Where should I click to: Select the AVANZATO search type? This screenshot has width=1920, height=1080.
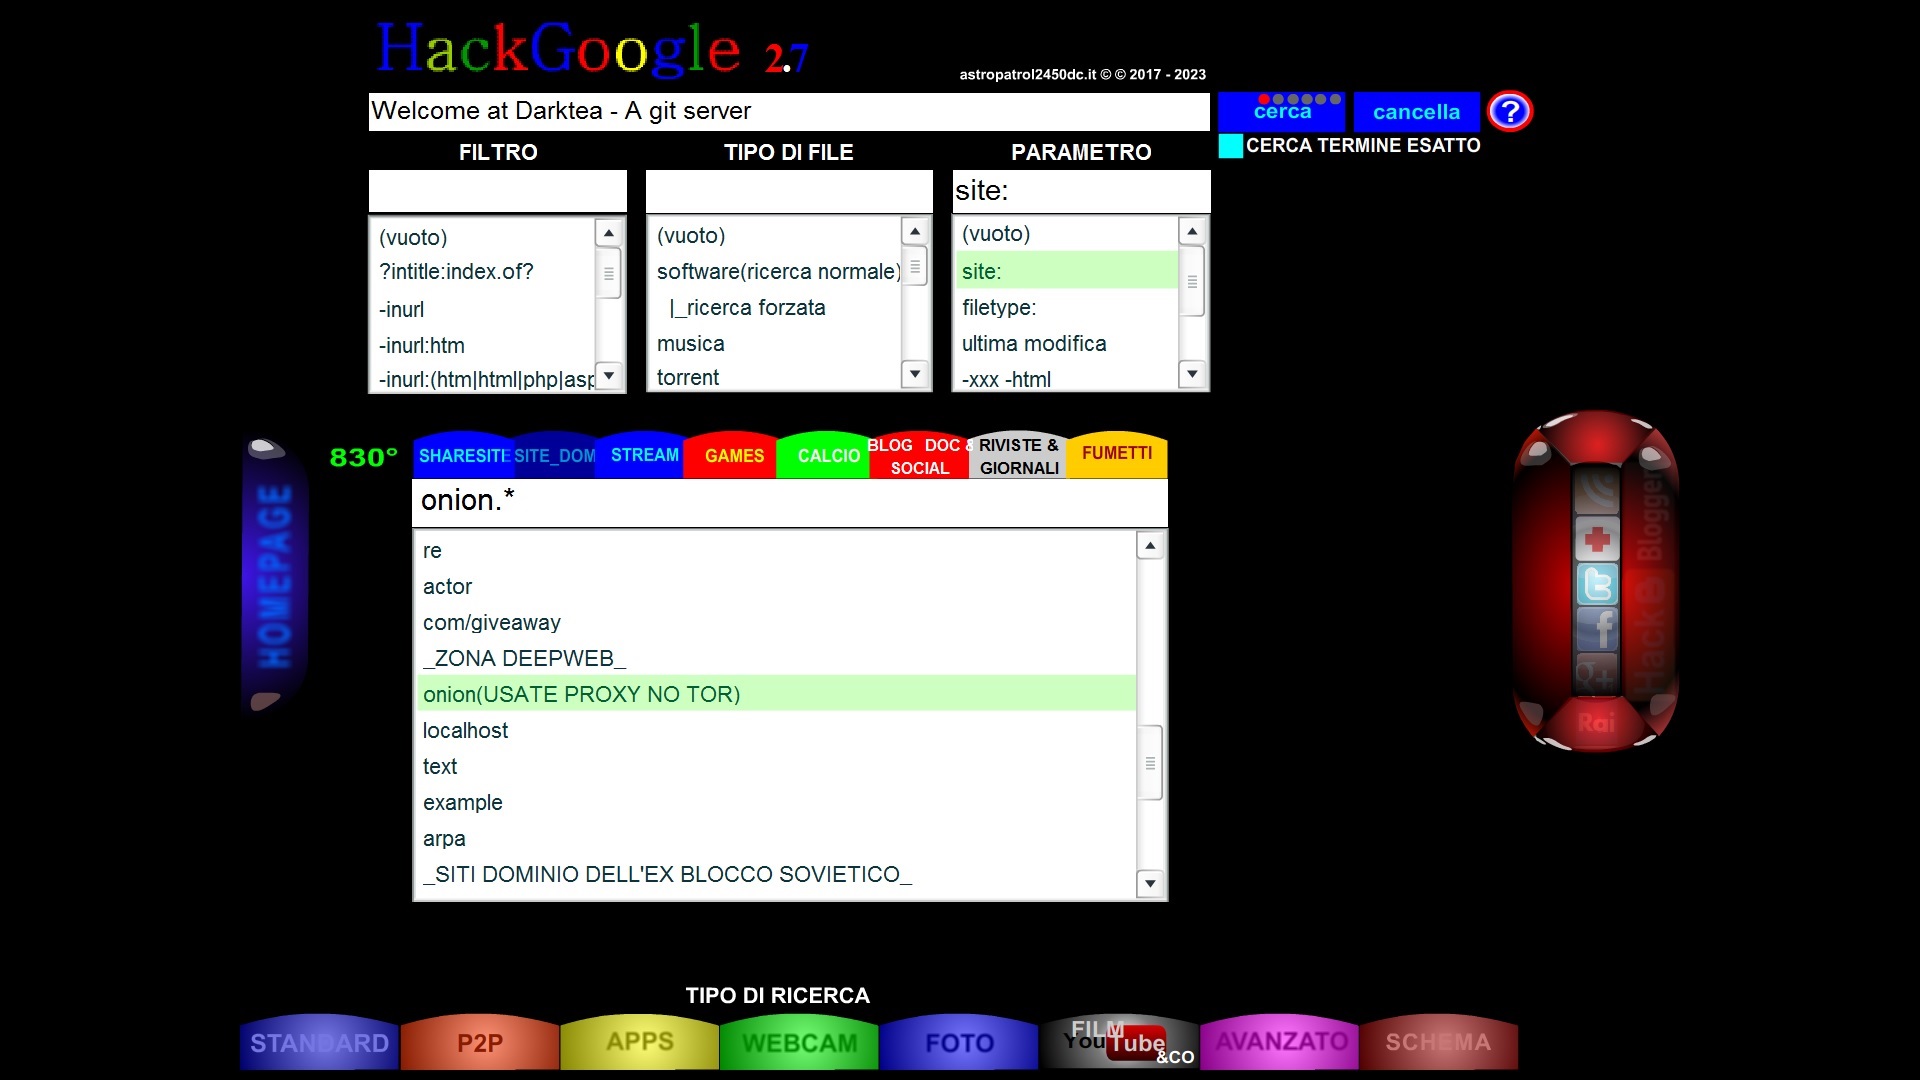tap(1280, 1042)
